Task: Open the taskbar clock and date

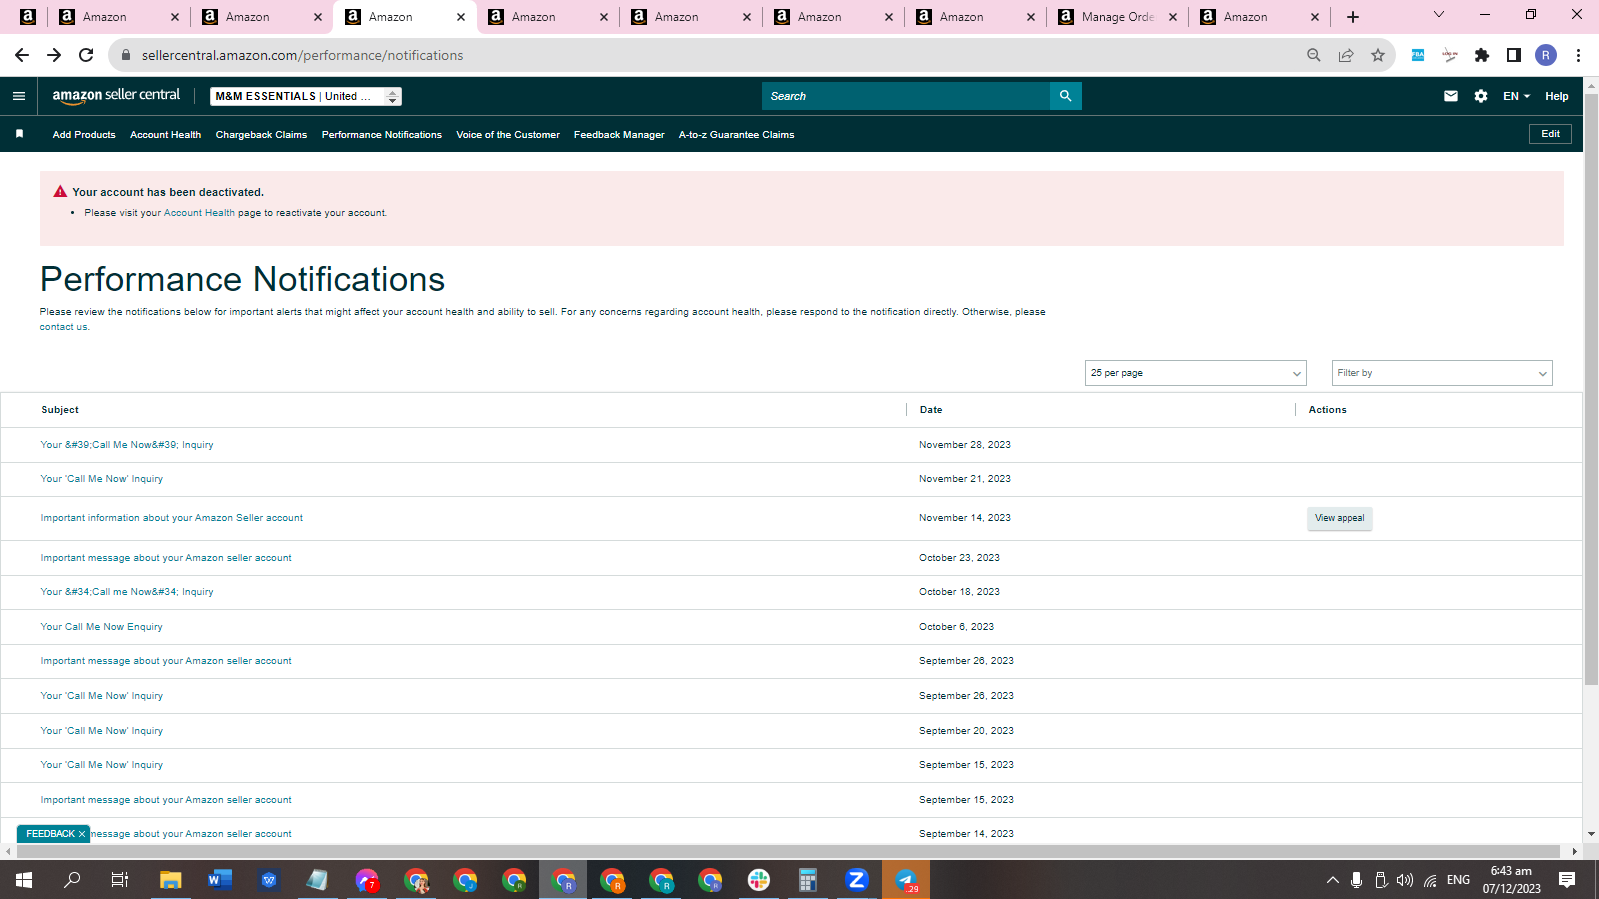Action: 1511,880
